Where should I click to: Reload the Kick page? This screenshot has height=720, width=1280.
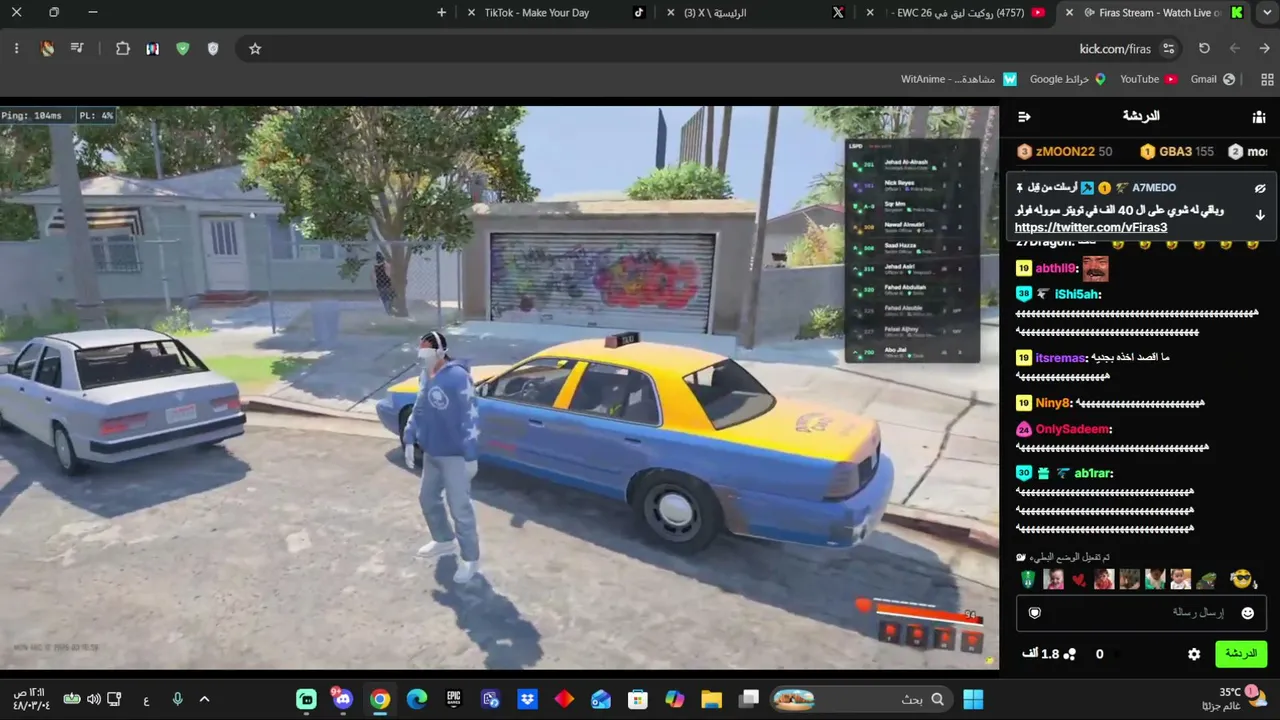click(x=1204, y=48)
